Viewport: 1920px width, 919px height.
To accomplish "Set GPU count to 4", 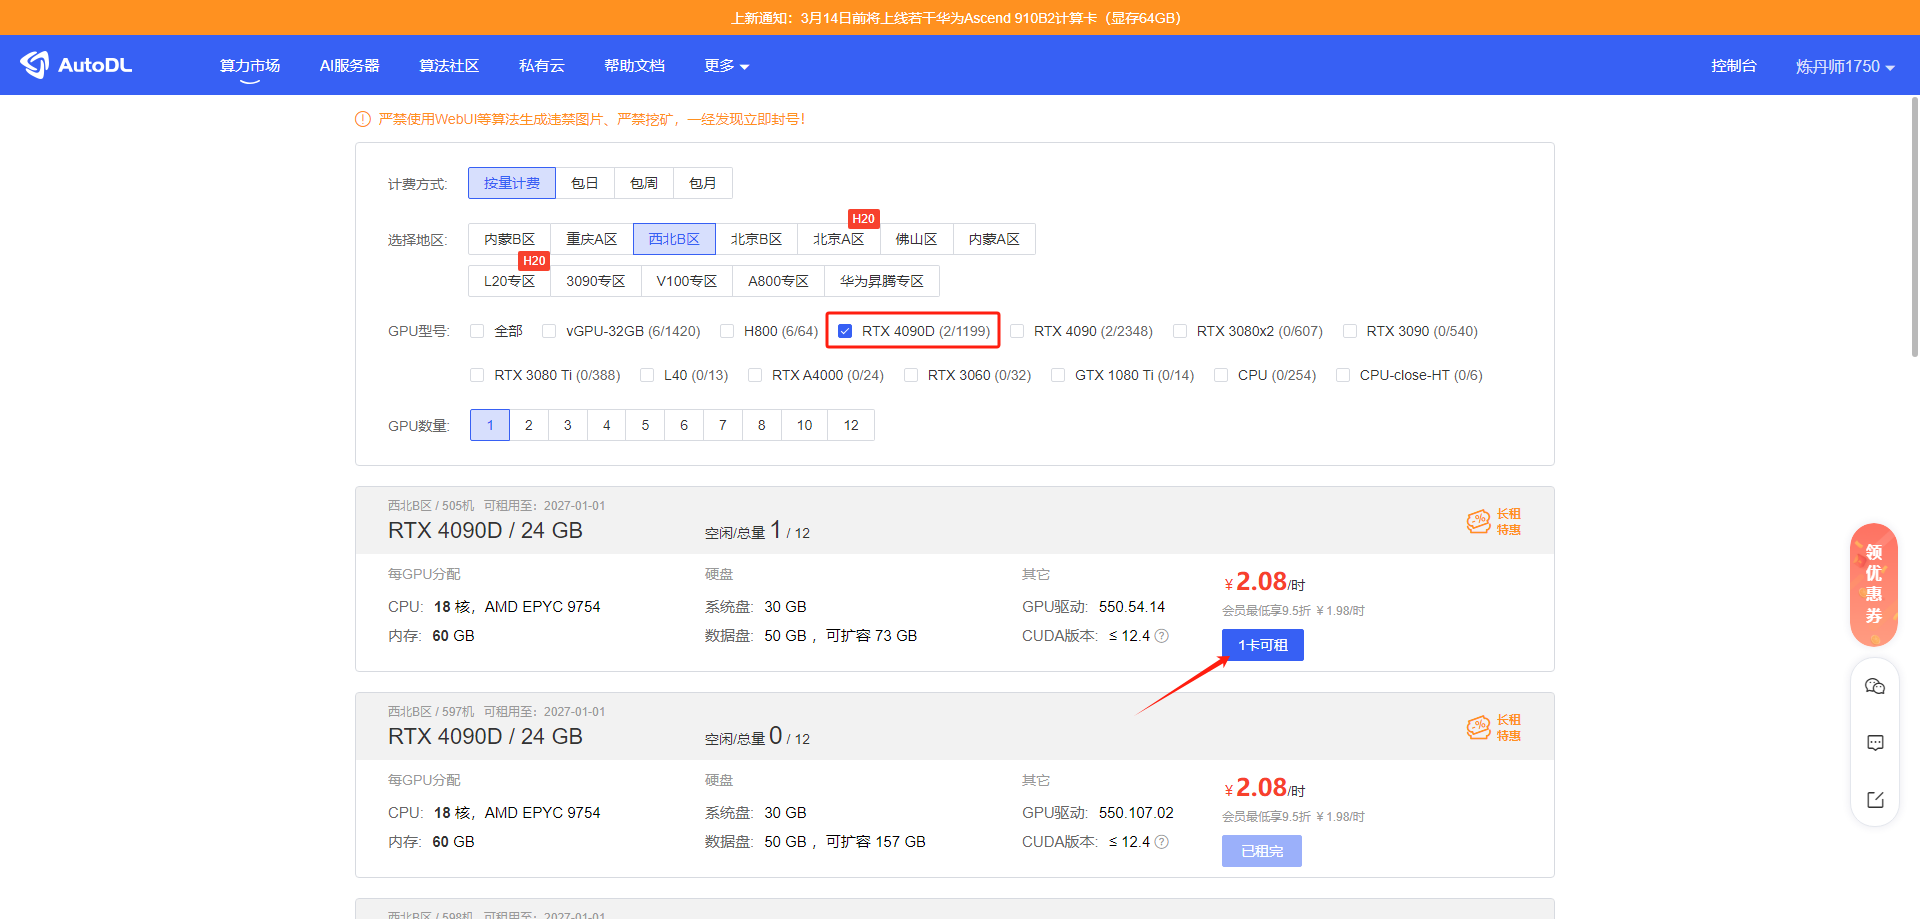I will [x=606, y=425].
